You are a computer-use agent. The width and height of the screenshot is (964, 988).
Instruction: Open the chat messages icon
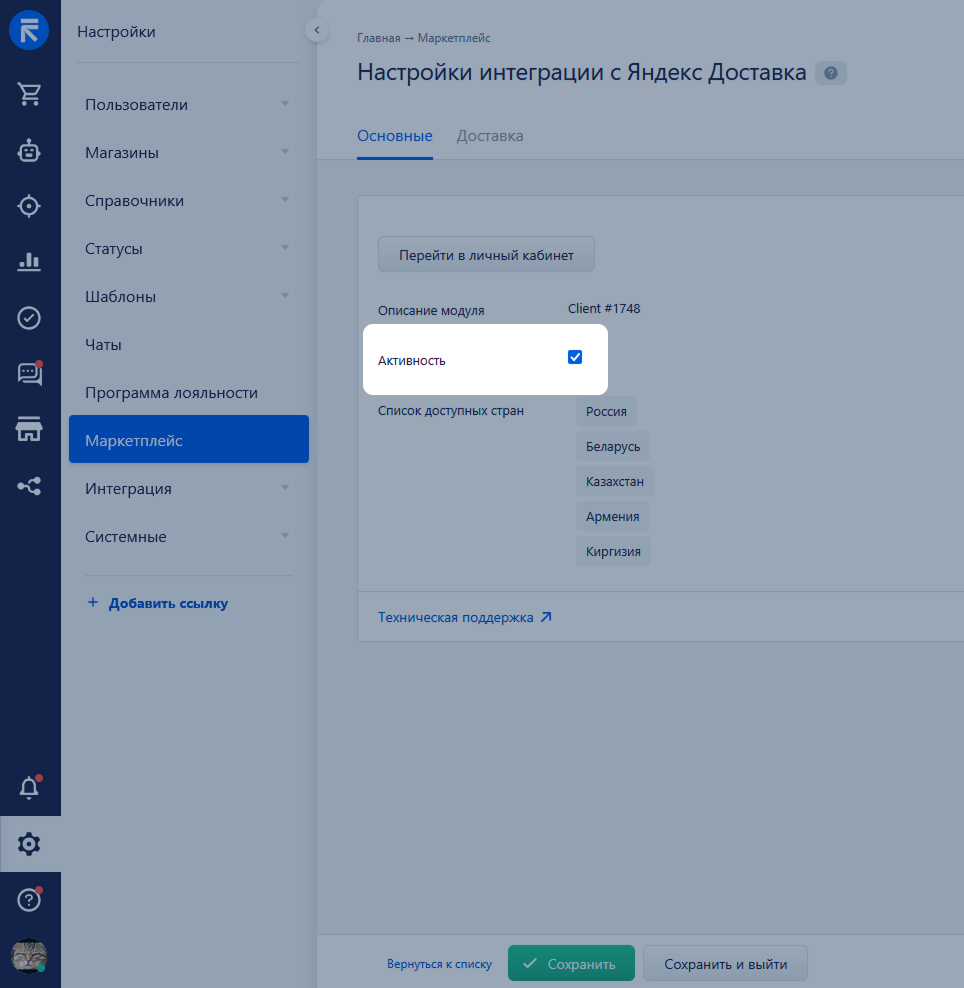pyautogui.click(x=29, y=374)
